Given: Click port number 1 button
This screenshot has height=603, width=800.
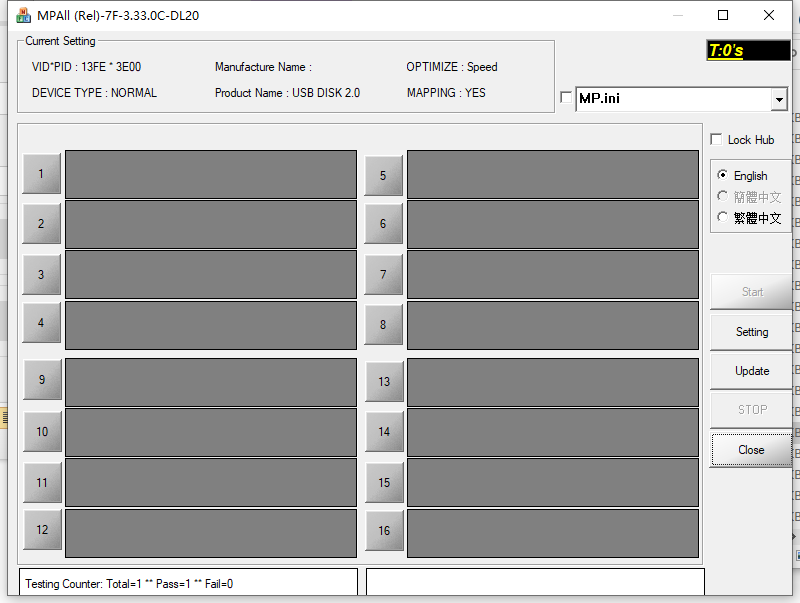Looking at the screenshot, I should tap(41, 174).
